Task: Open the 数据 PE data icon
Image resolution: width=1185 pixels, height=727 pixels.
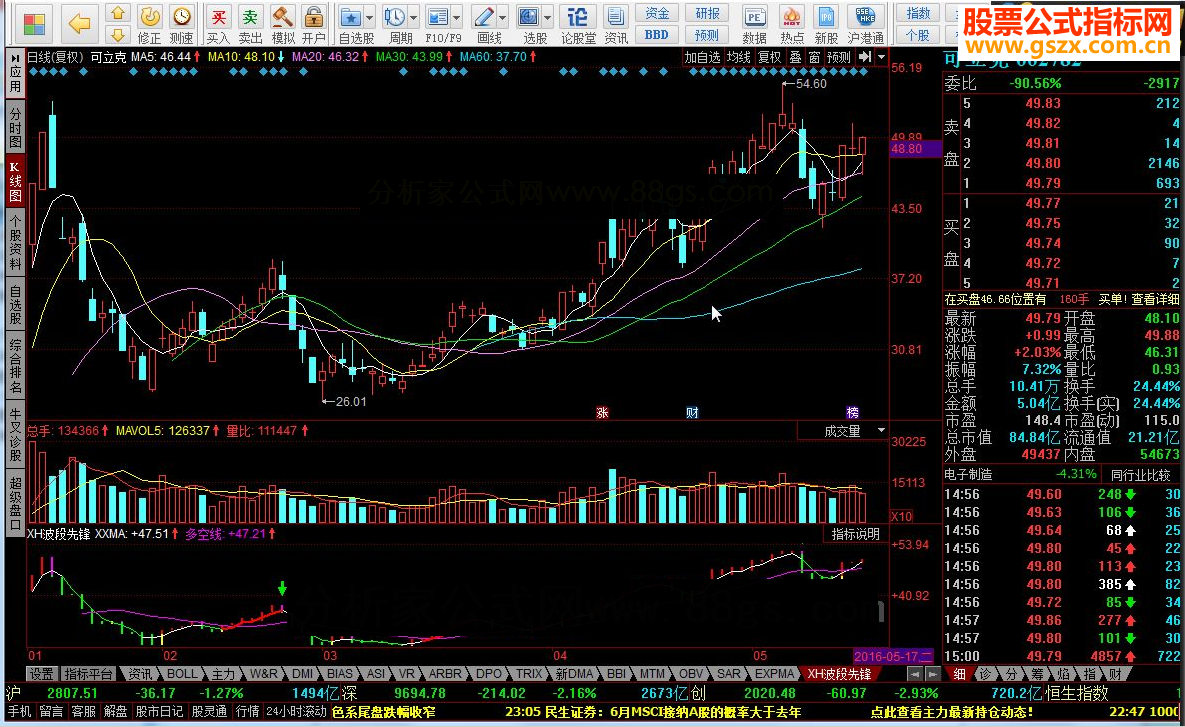Action: click(x=754, y=24)
